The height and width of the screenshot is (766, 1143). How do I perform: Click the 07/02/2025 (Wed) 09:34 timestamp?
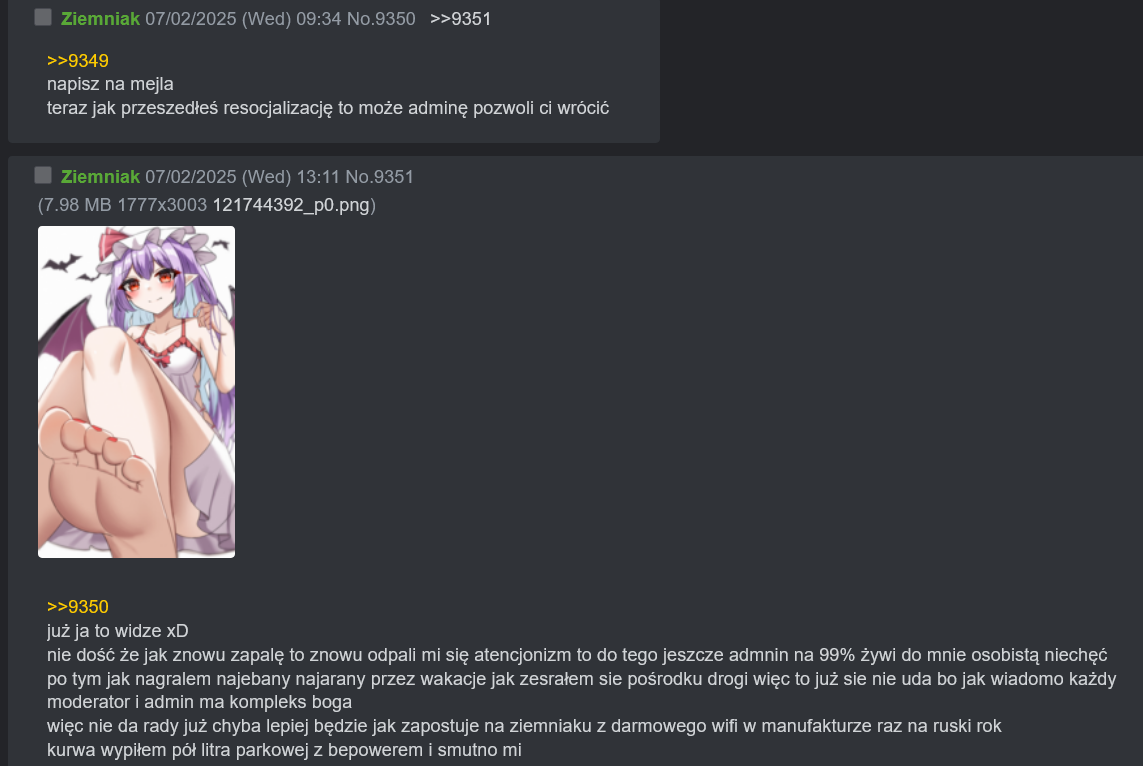pos(243,19)
